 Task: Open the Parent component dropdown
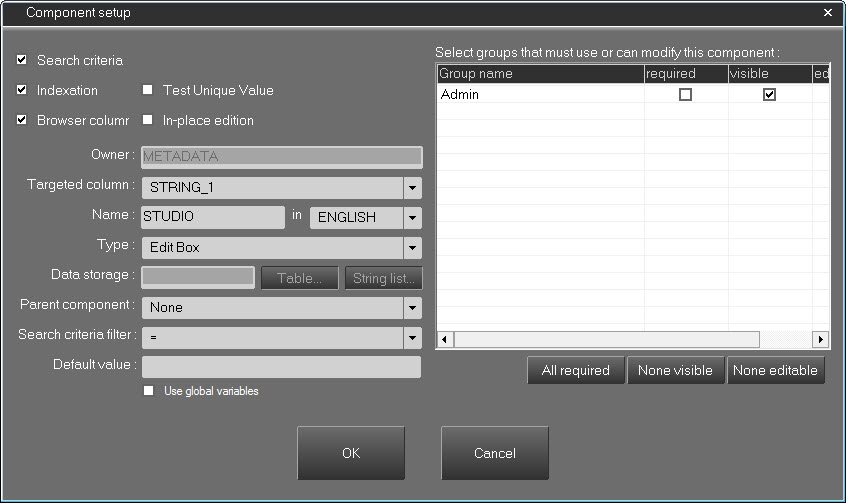pos(412,308)
